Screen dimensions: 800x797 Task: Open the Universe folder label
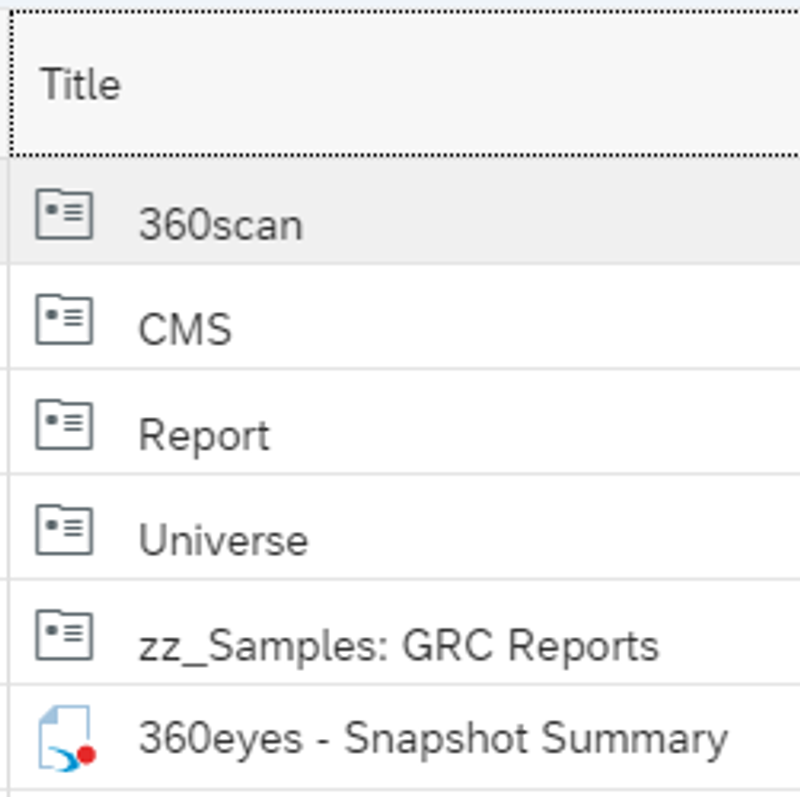click(x=223, y=540)
